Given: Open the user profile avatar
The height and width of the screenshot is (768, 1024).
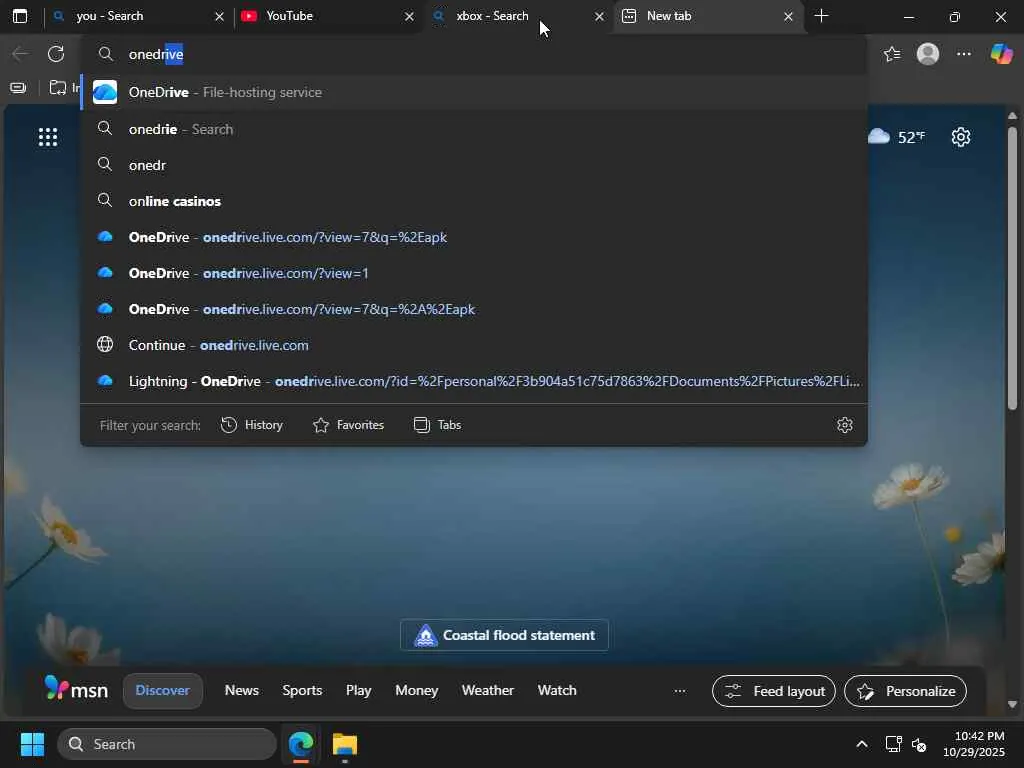Looking at the screenshot, I should pyautogui.click(x=928, y=54).
